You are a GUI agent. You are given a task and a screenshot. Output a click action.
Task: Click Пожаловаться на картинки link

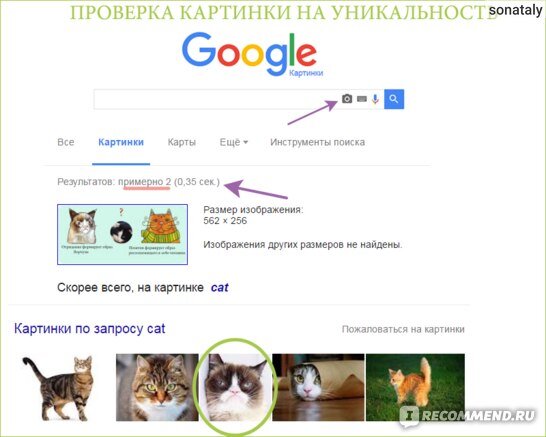[x=403, y=329]
